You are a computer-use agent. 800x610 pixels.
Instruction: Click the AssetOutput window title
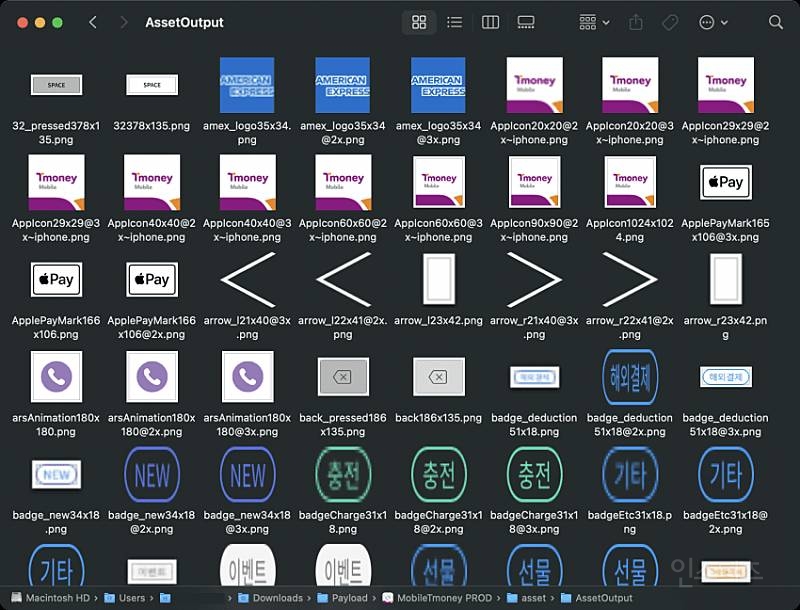[184, 22]
